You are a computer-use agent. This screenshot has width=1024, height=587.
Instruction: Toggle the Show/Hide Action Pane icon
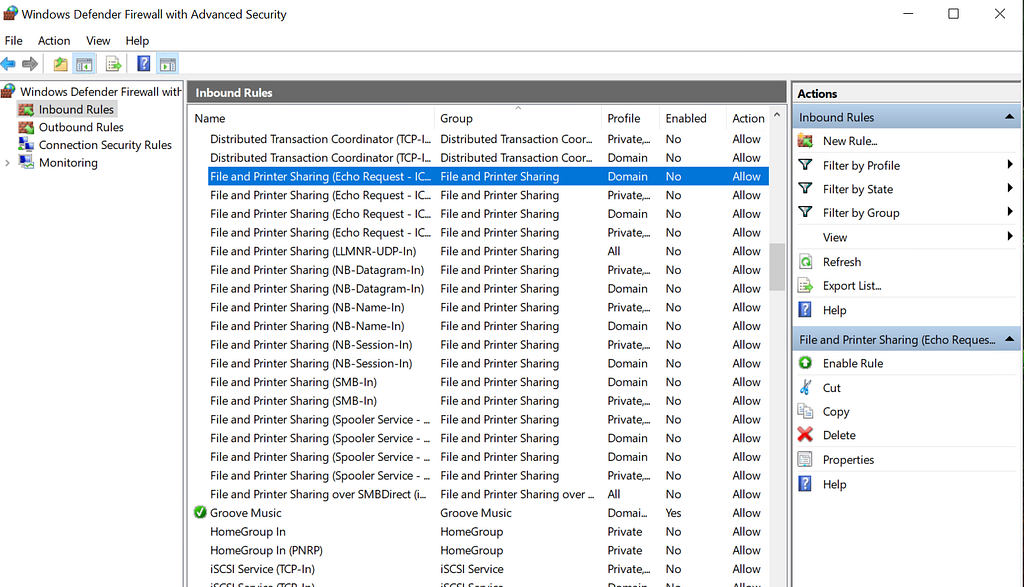point(168,64)
